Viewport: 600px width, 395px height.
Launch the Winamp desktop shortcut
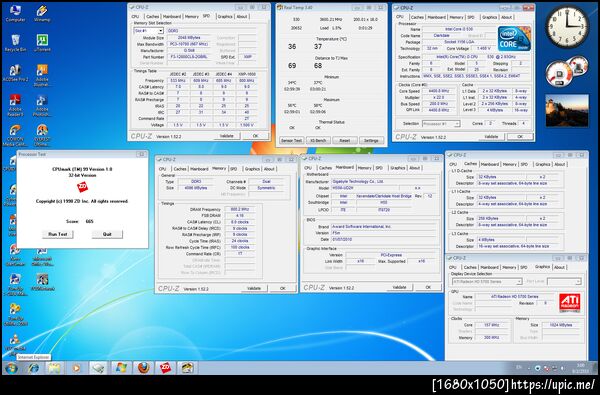pyautogui.click(x=42, y=13)
